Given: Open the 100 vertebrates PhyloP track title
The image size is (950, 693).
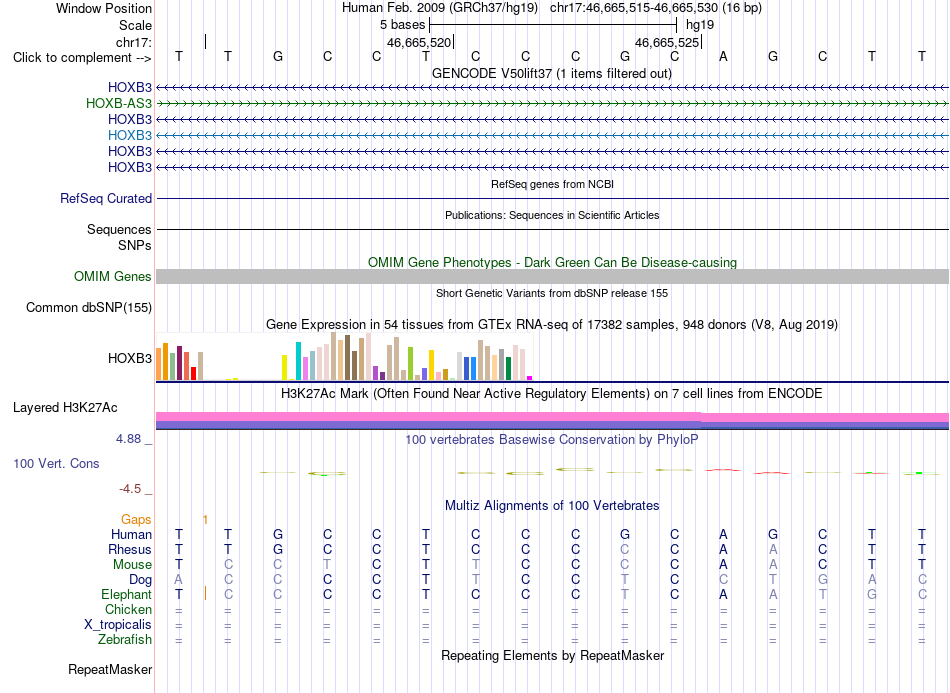Looking at the screenshot, I should [552, 440].
